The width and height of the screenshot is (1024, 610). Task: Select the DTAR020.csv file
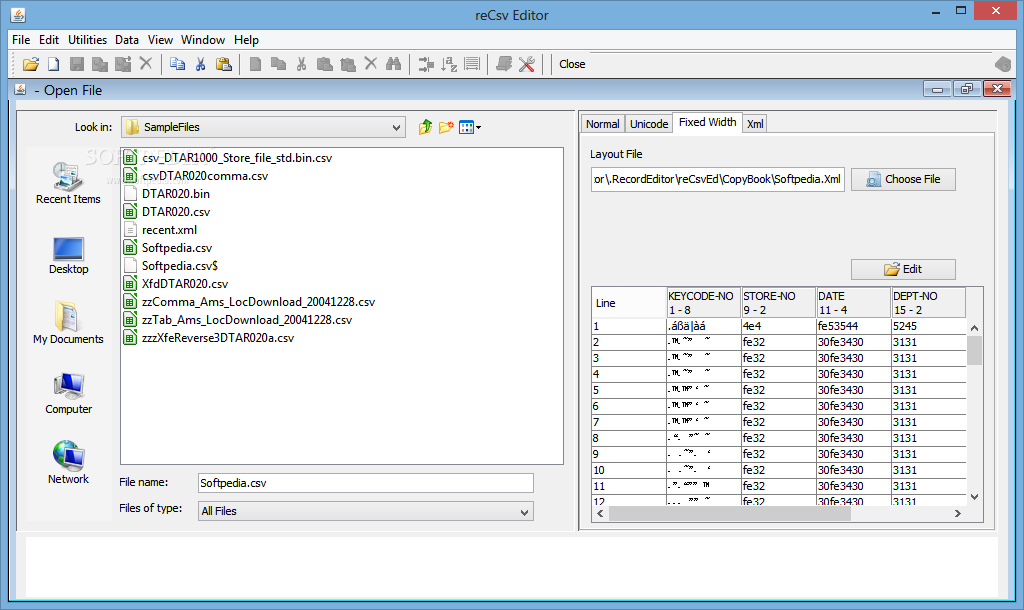[x=176, y=212]
